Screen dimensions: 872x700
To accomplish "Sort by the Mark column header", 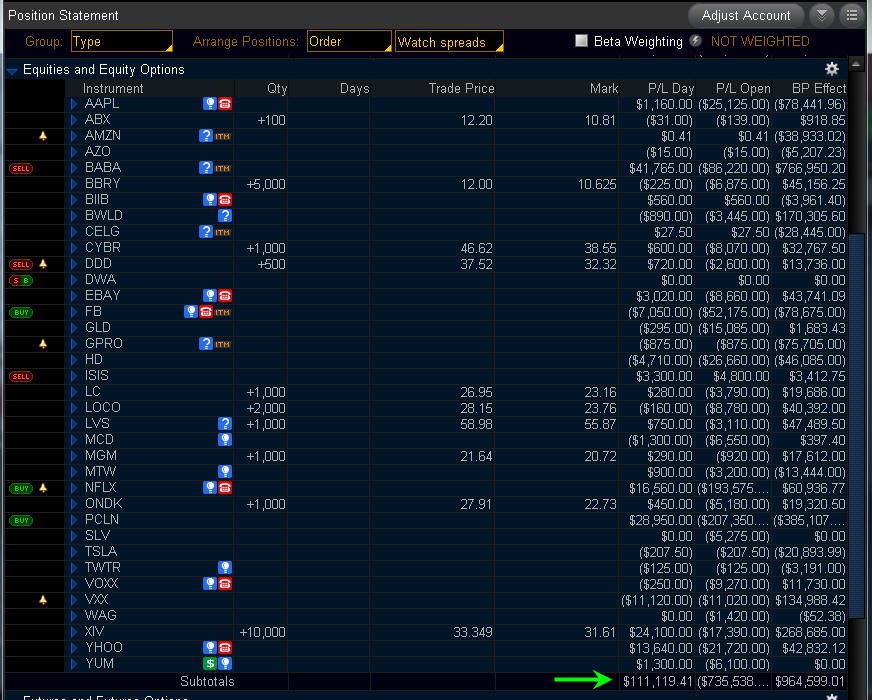I will [x=604, y=88].
